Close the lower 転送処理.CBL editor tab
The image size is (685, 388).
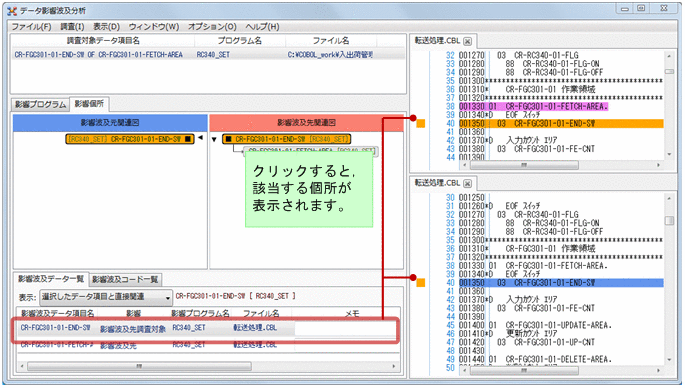[467, 184]
